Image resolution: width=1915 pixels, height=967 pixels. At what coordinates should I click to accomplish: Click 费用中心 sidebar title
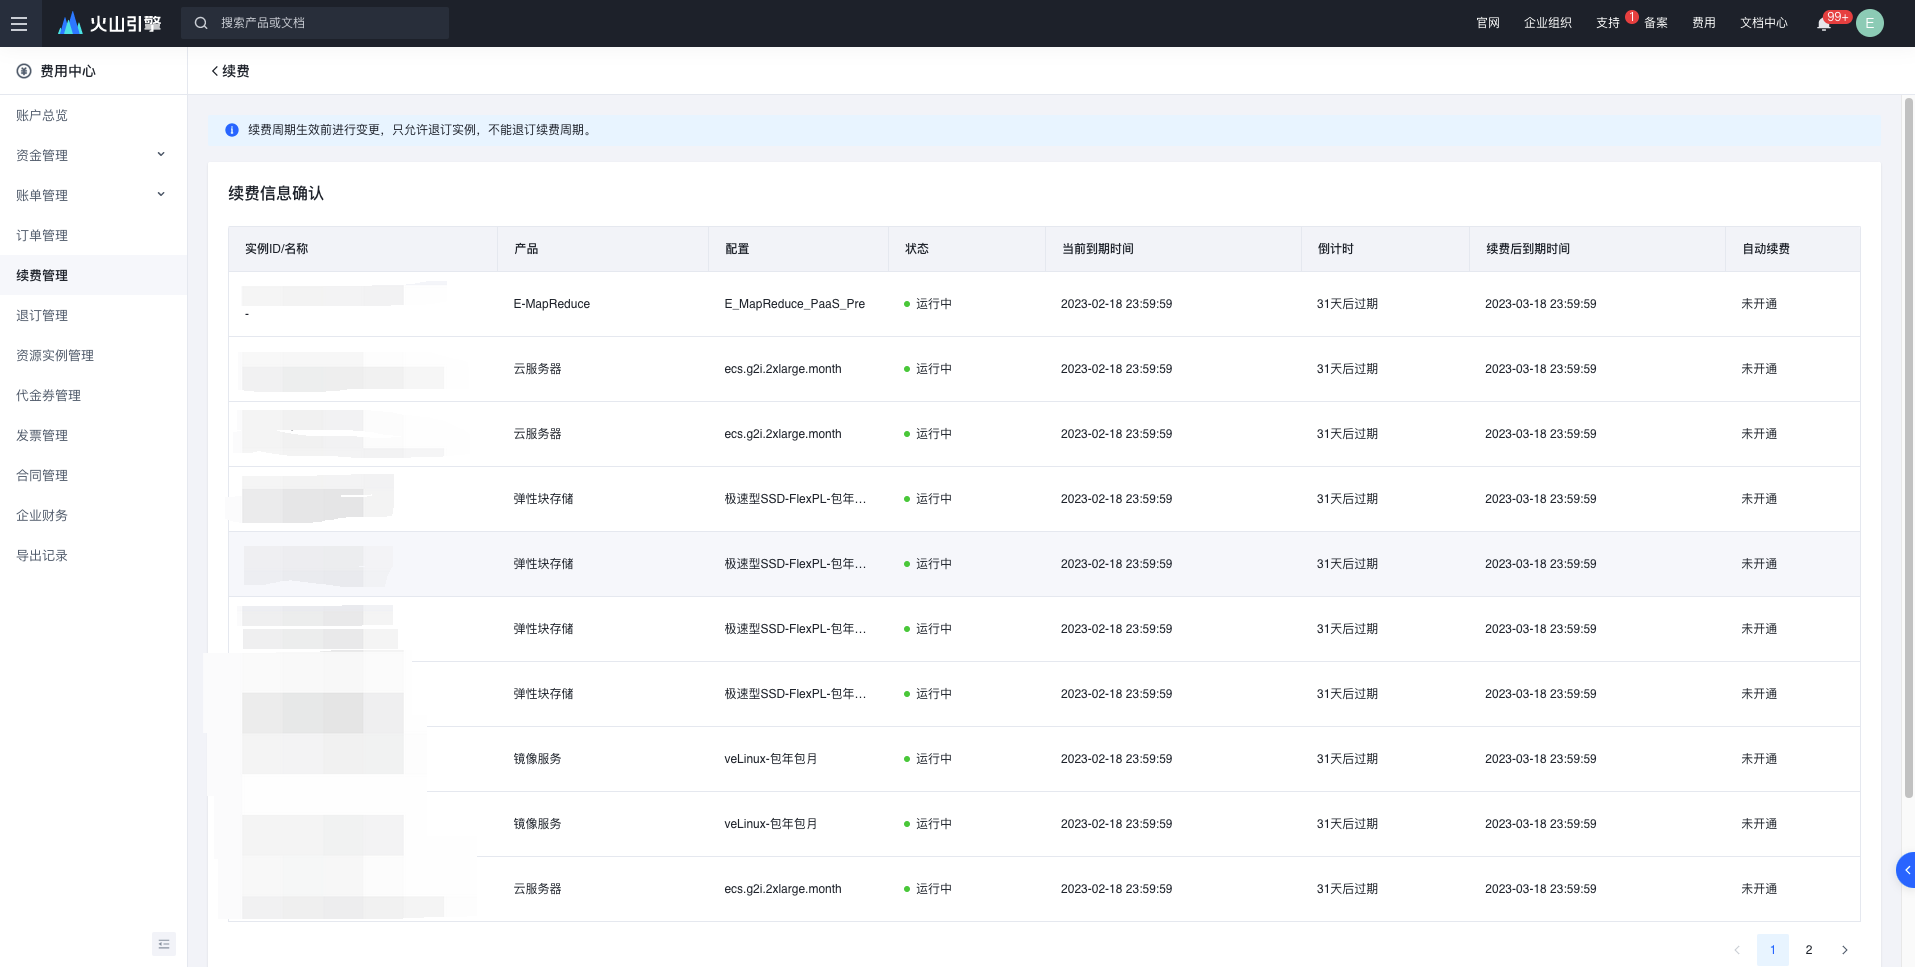68,71
